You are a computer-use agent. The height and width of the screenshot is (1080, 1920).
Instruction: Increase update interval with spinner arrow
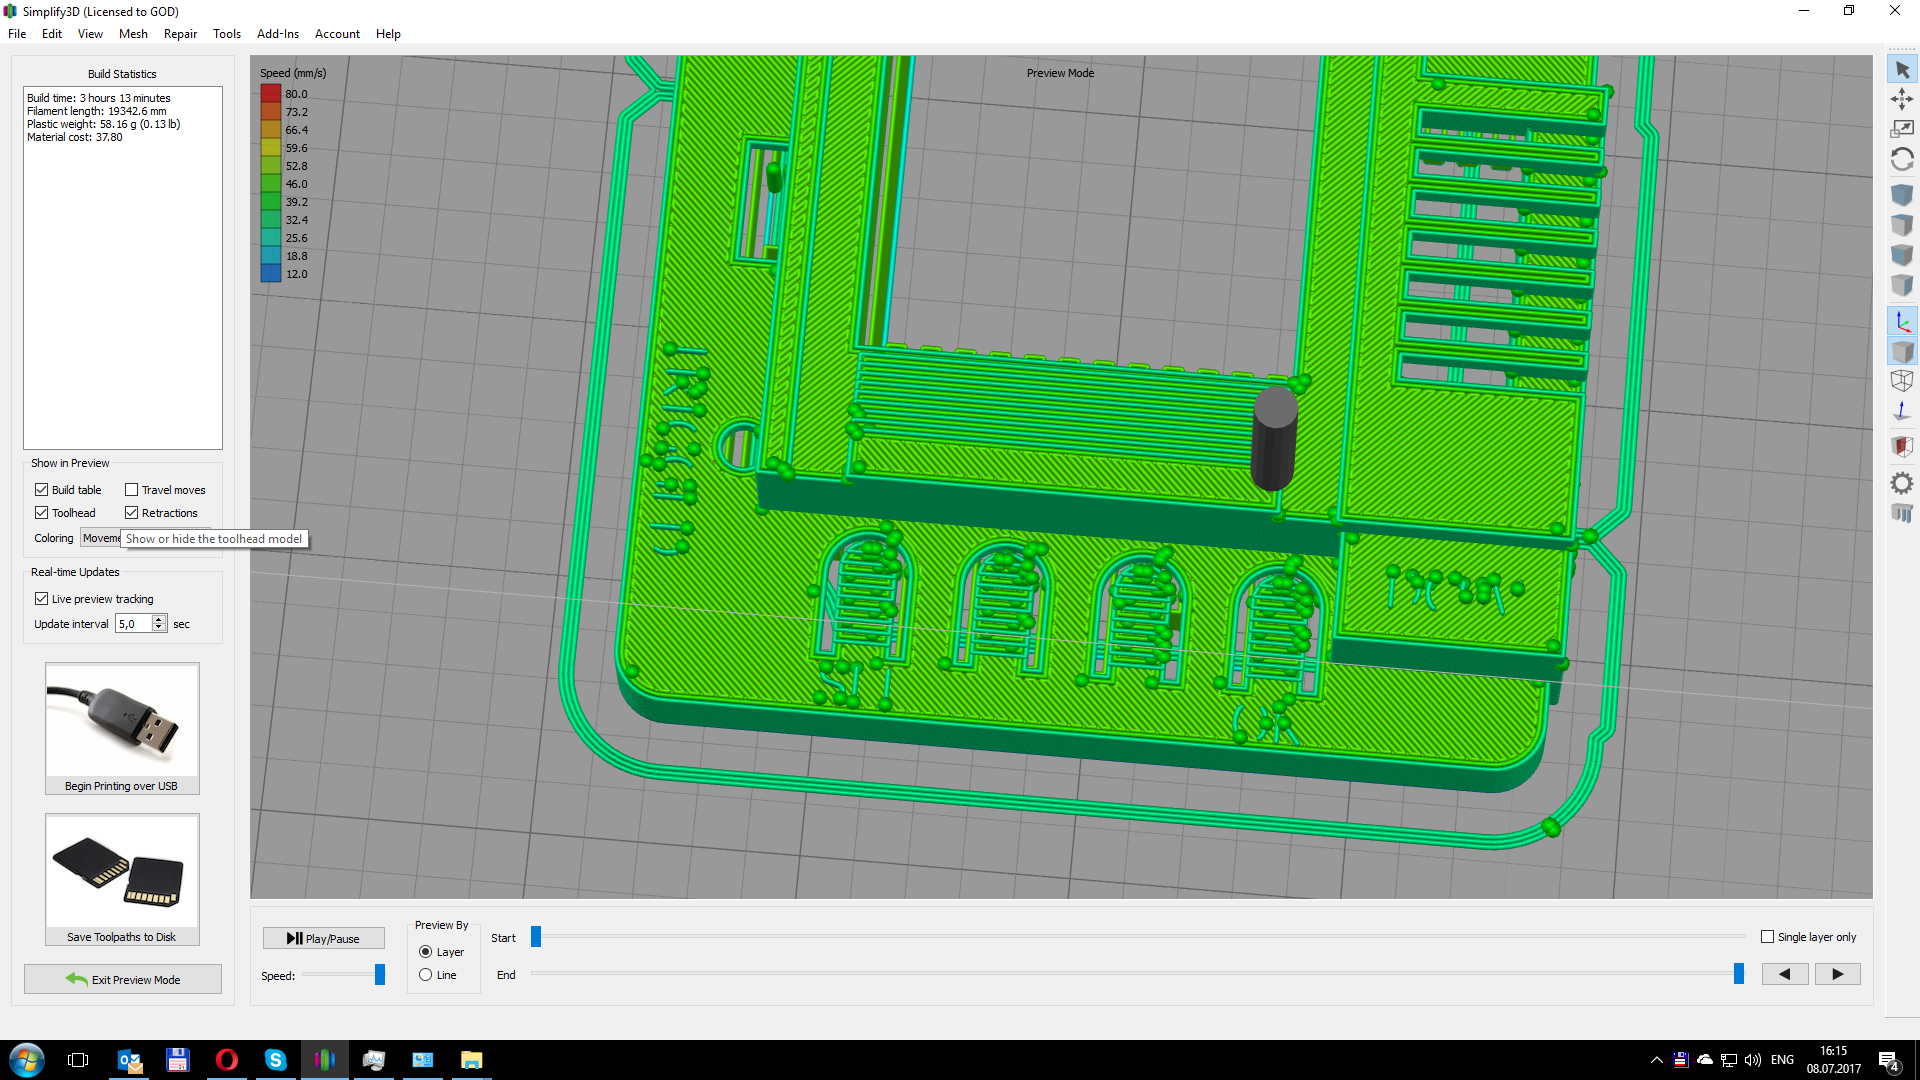159,619
